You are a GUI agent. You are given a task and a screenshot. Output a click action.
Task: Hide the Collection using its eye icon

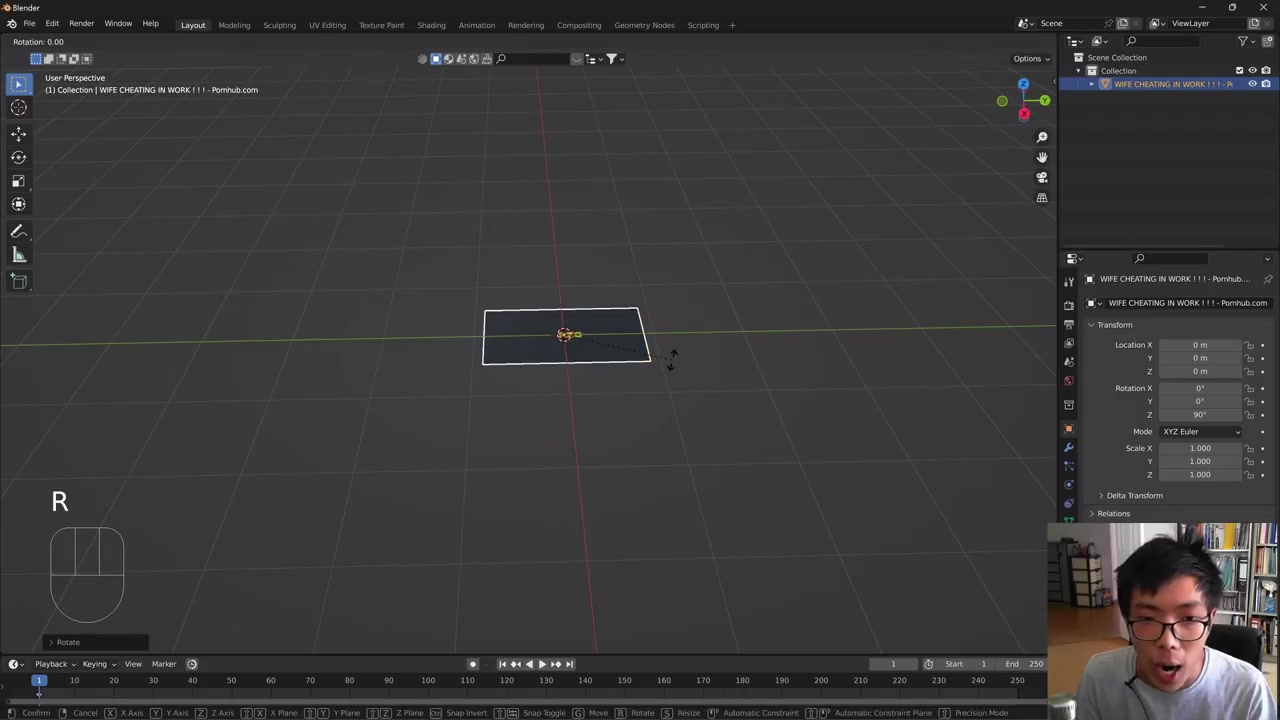tap(1252, 71)
